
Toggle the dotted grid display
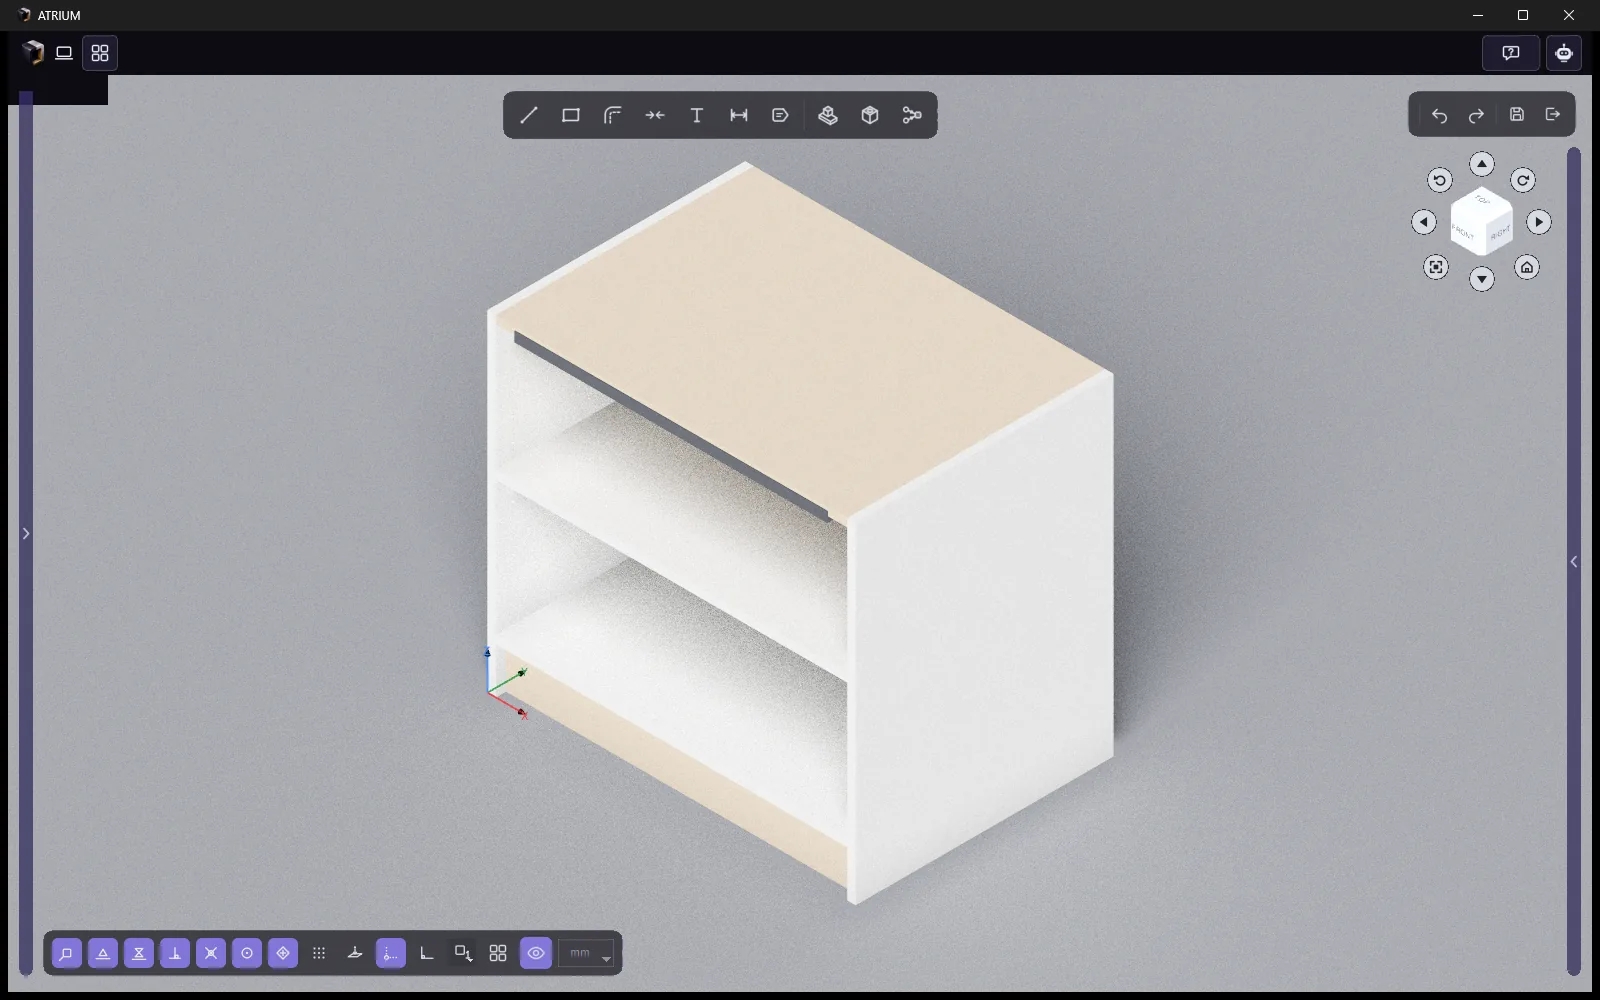(319, 954)
